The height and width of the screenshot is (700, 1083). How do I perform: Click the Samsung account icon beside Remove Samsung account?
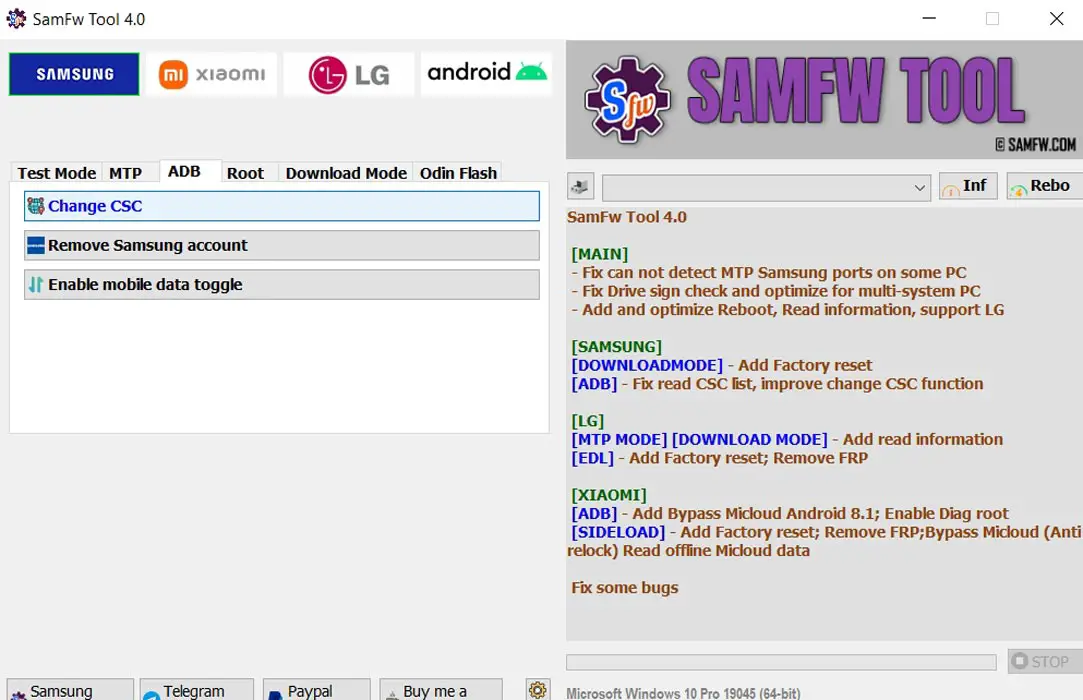point(36,245)
